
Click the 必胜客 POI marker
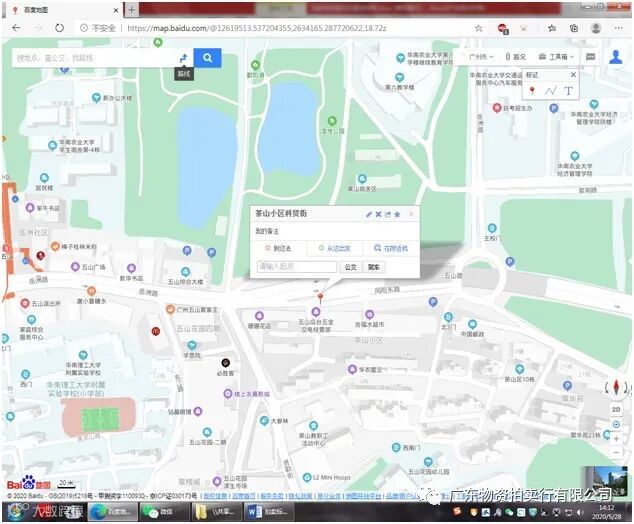click(226, 363)
